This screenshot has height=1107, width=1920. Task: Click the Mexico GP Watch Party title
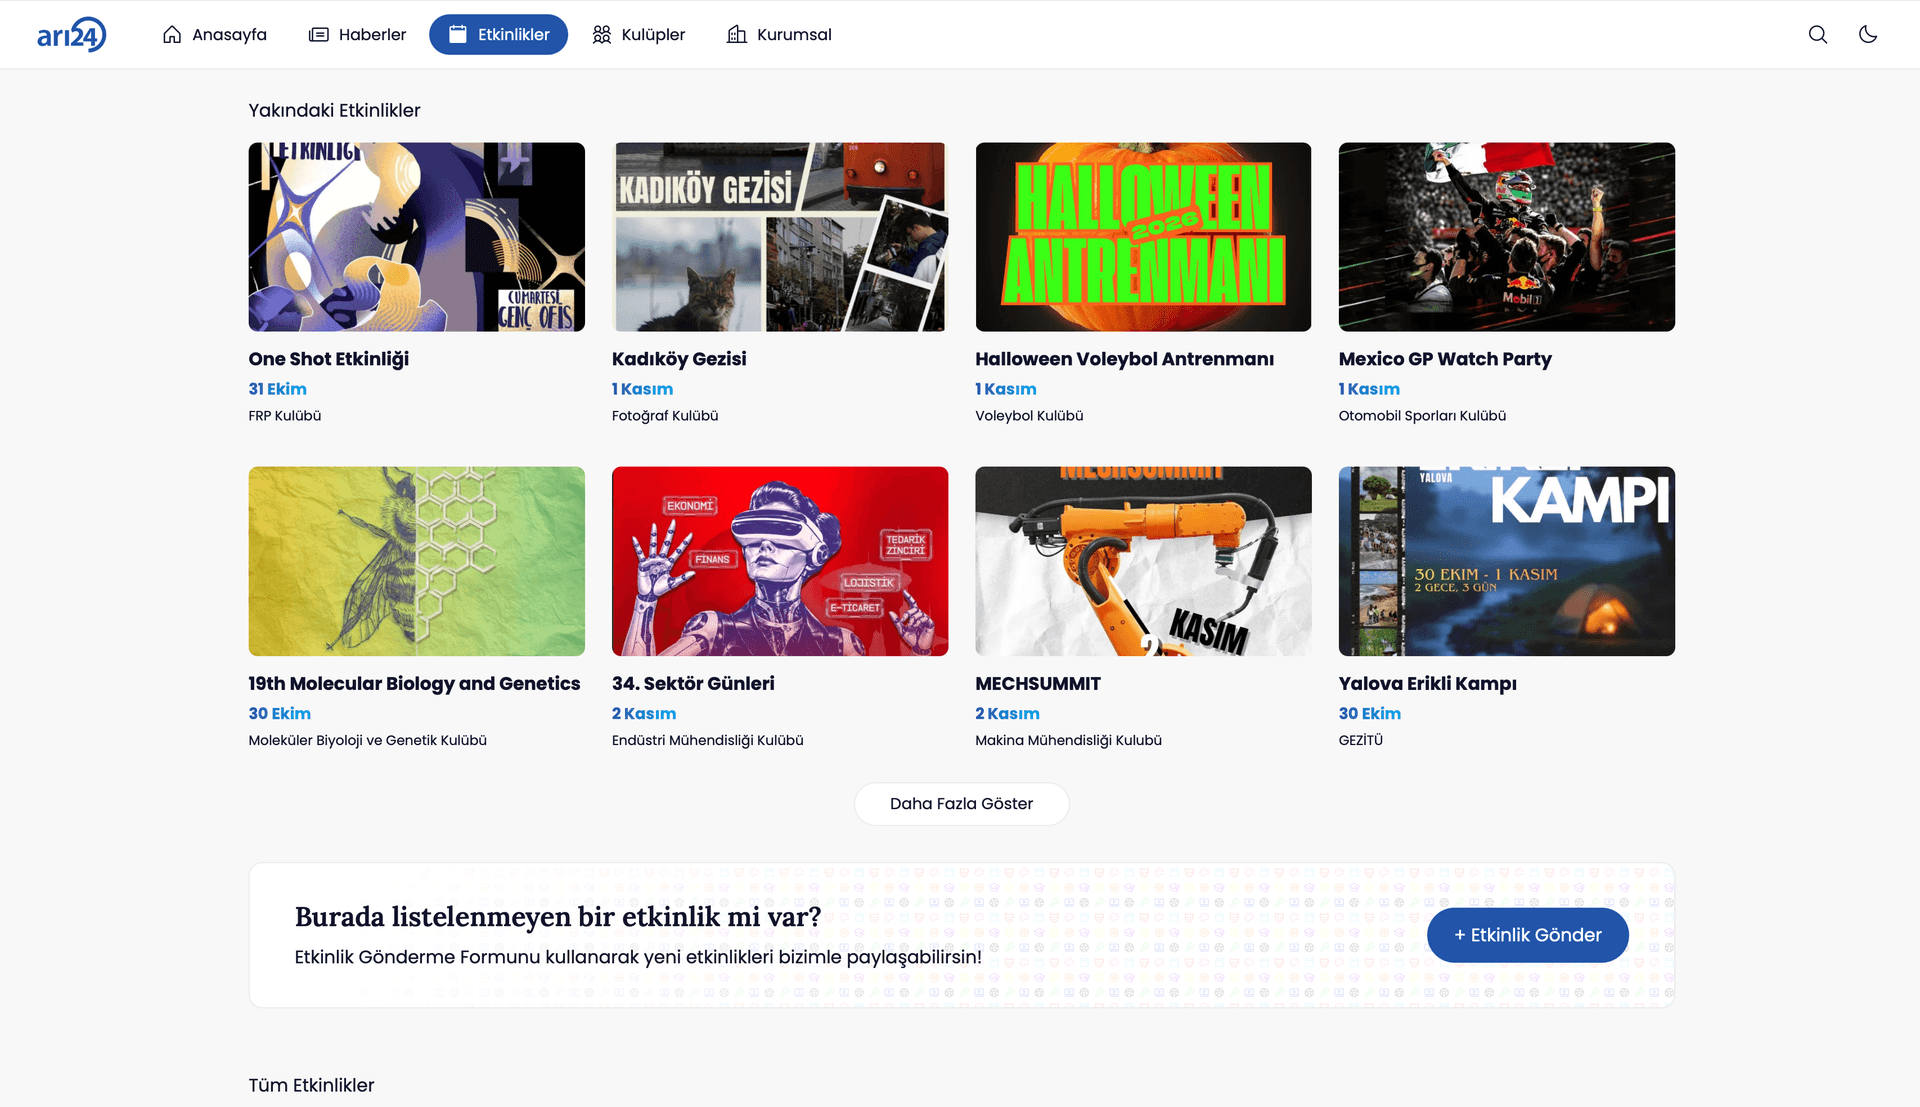1445,359
